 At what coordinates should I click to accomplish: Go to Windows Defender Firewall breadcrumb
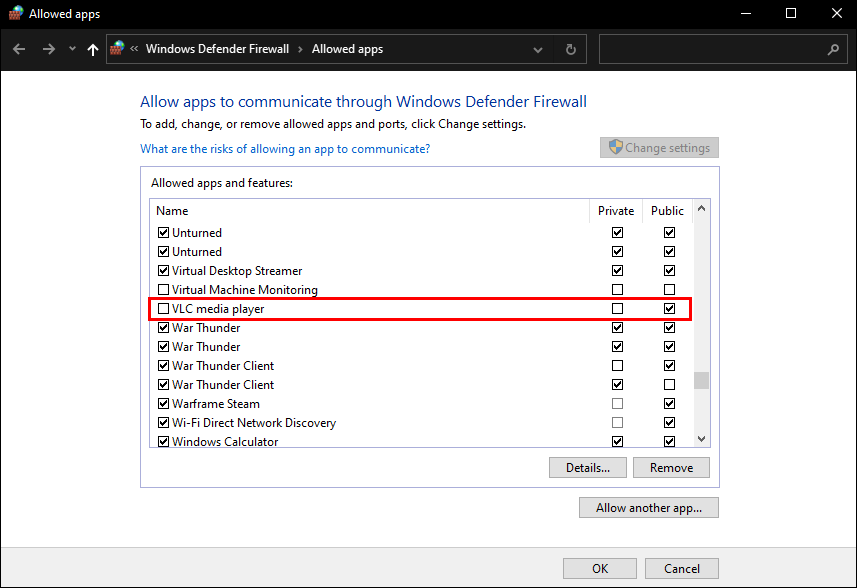[217, 49]
